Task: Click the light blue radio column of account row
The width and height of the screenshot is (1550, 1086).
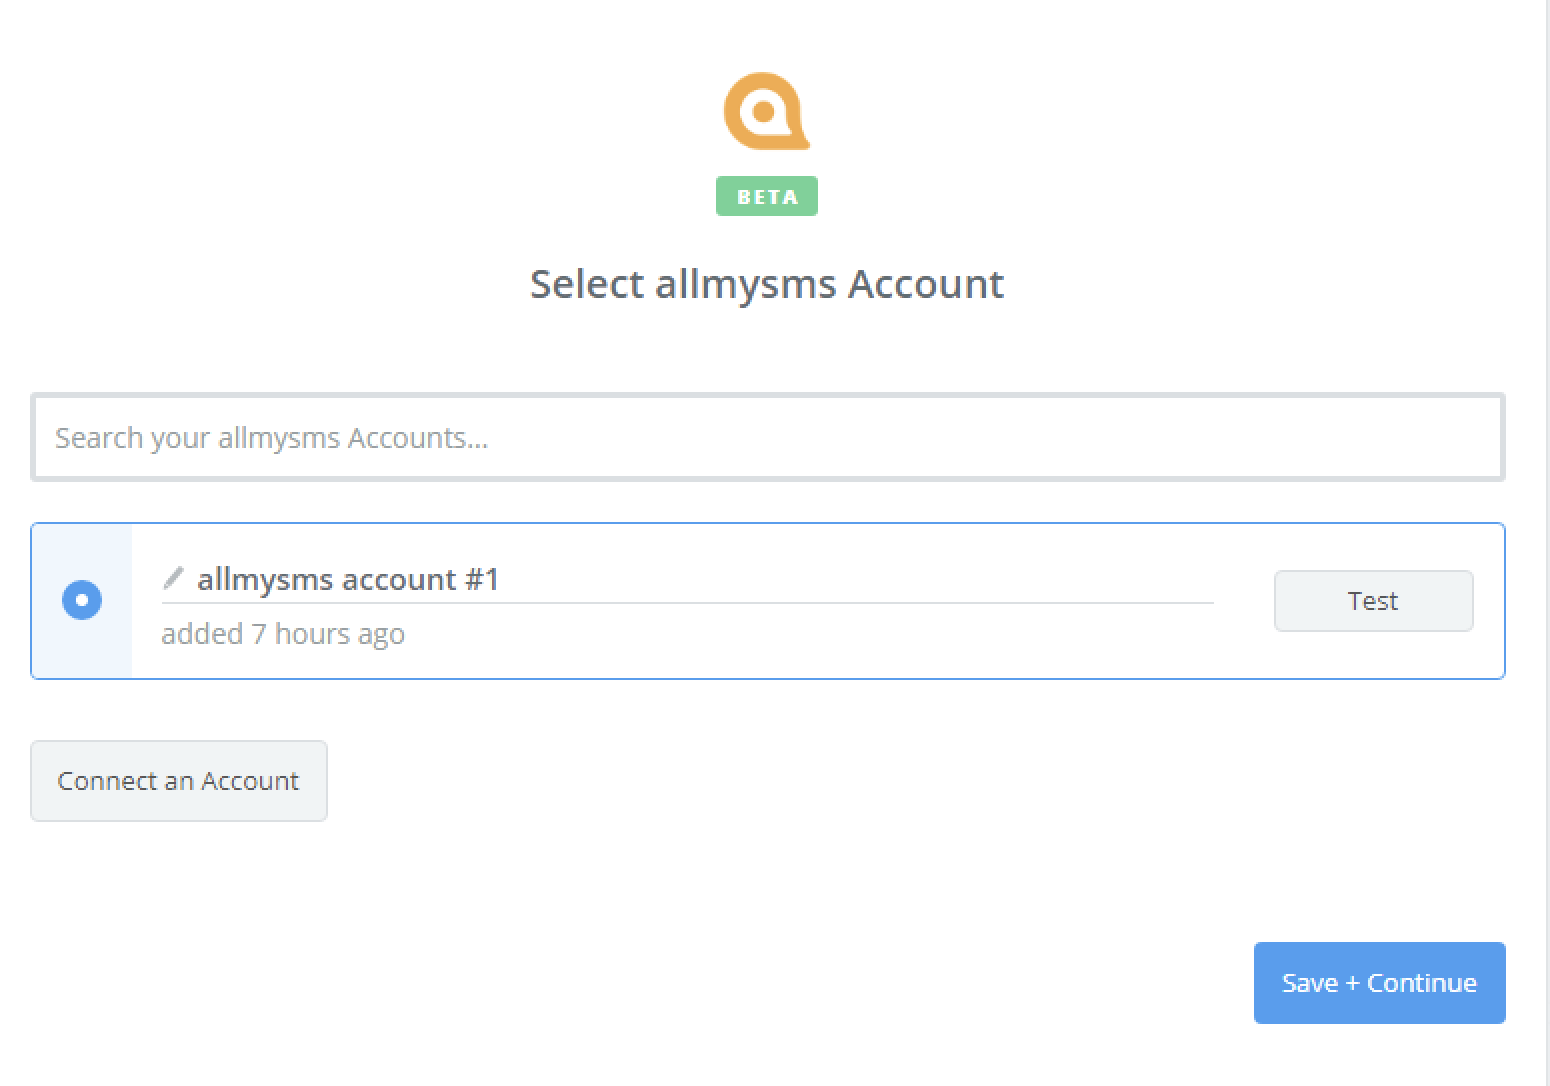Action: pyautogui.click(x=82, y=601)
